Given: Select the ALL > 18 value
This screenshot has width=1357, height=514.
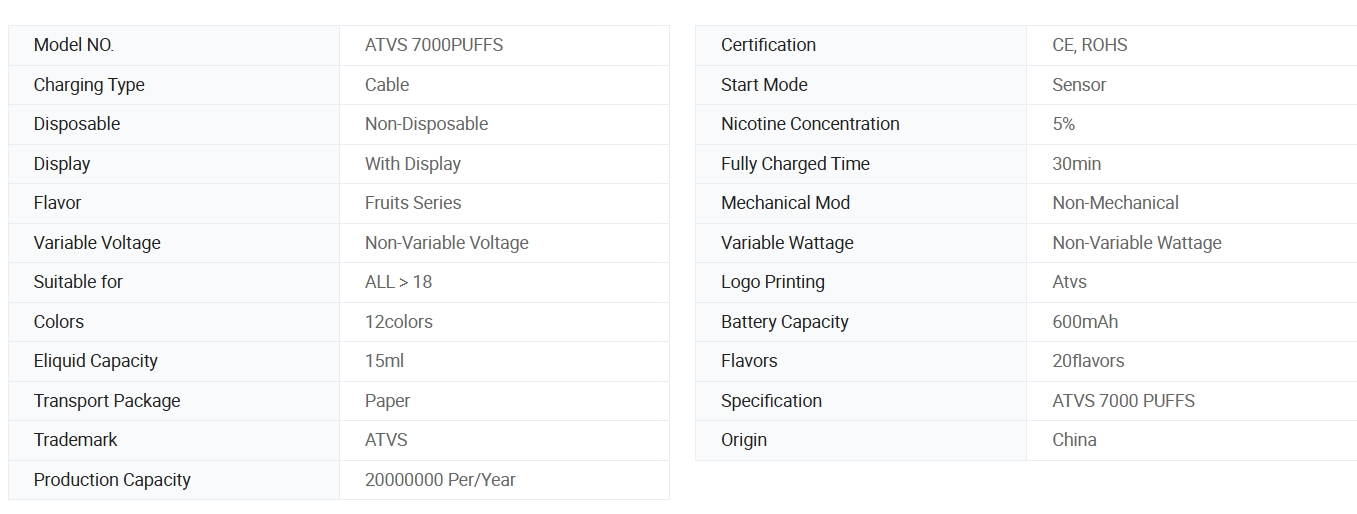Looking at the screenshot, I should click(x=398, y=282).
